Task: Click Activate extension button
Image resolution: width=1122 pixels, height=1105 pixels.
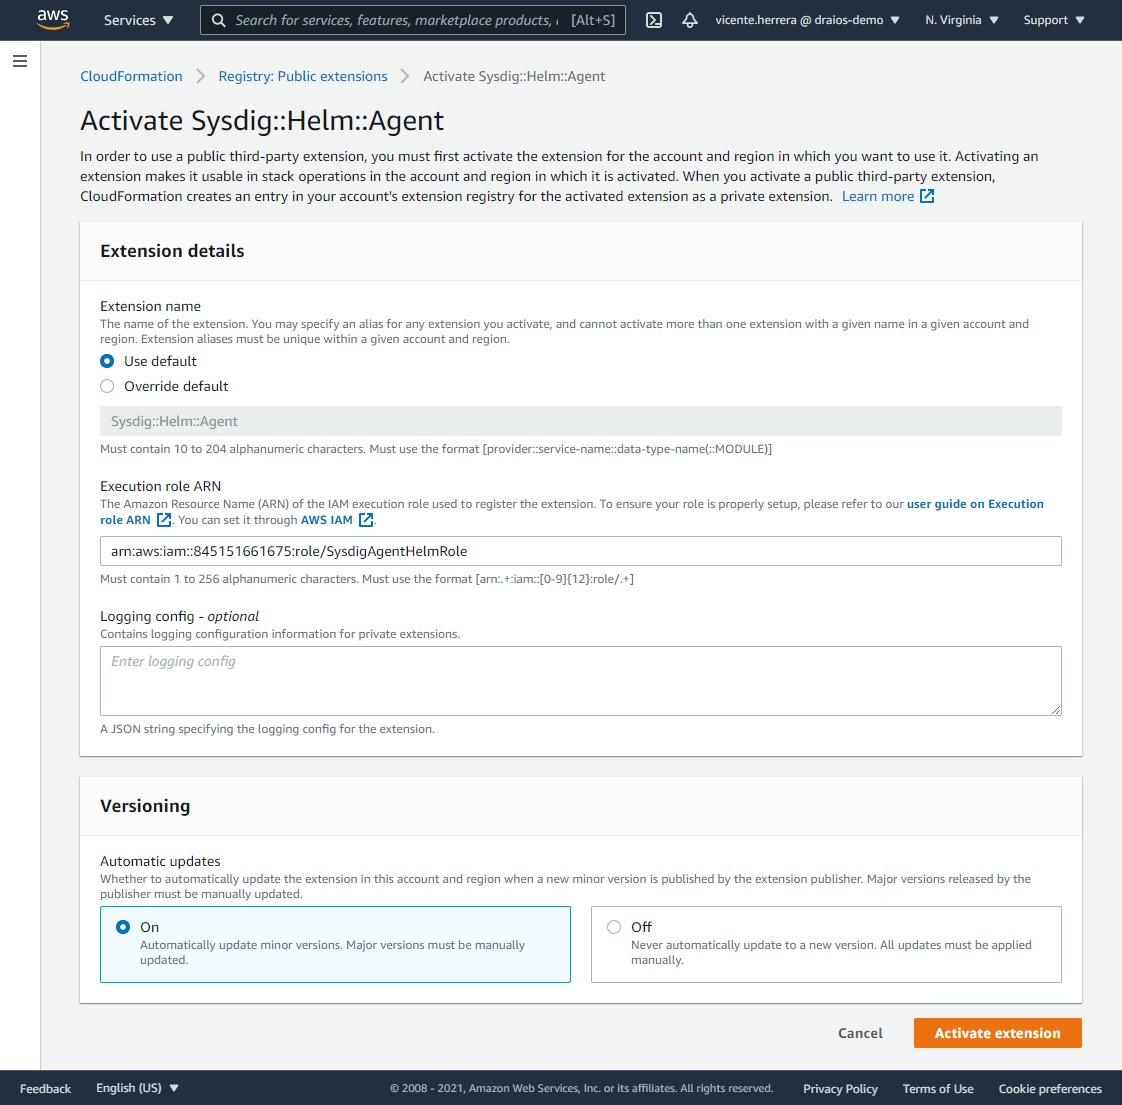Action: [x=997, y=1033]
